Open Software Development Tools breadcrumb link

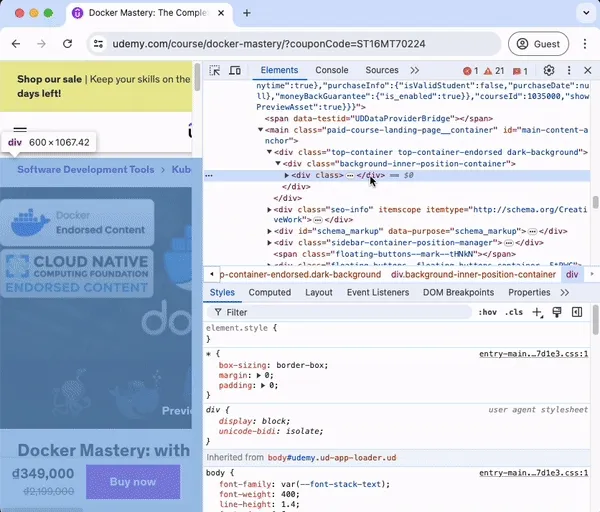point(86,170)
